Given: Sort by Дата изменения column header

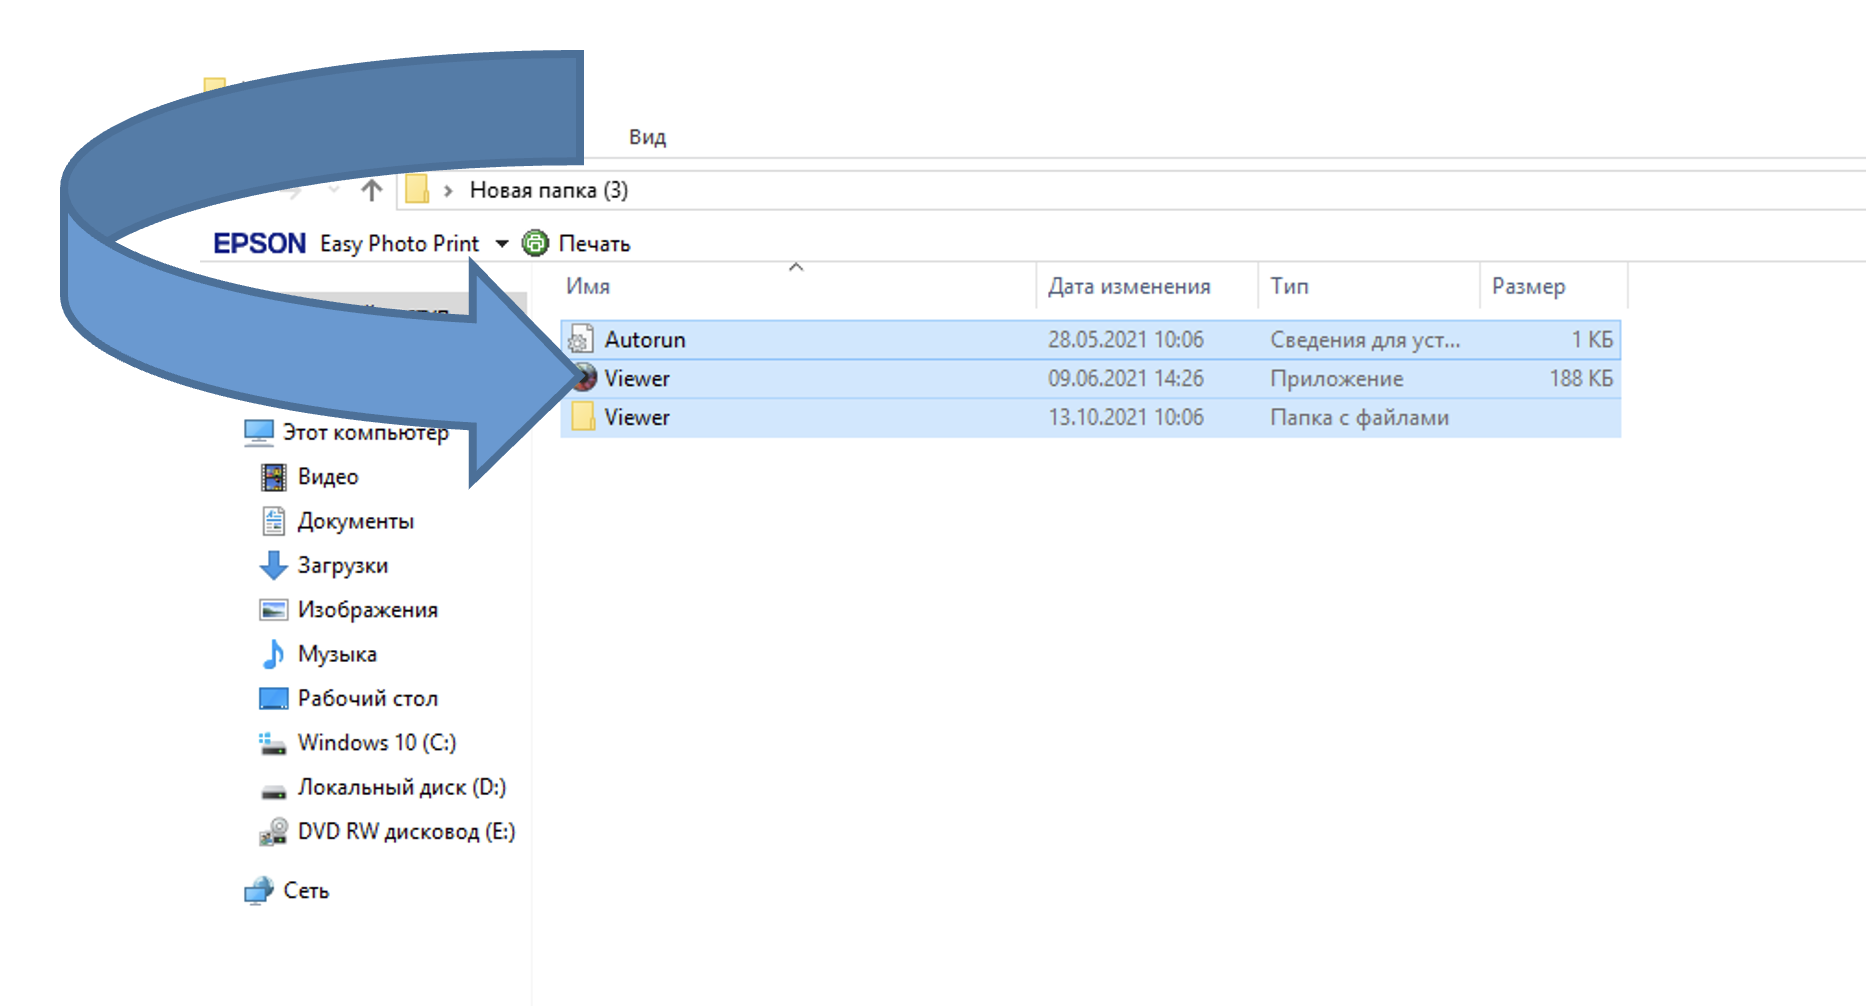Looking at the screenshot, I should (1128, 286).
